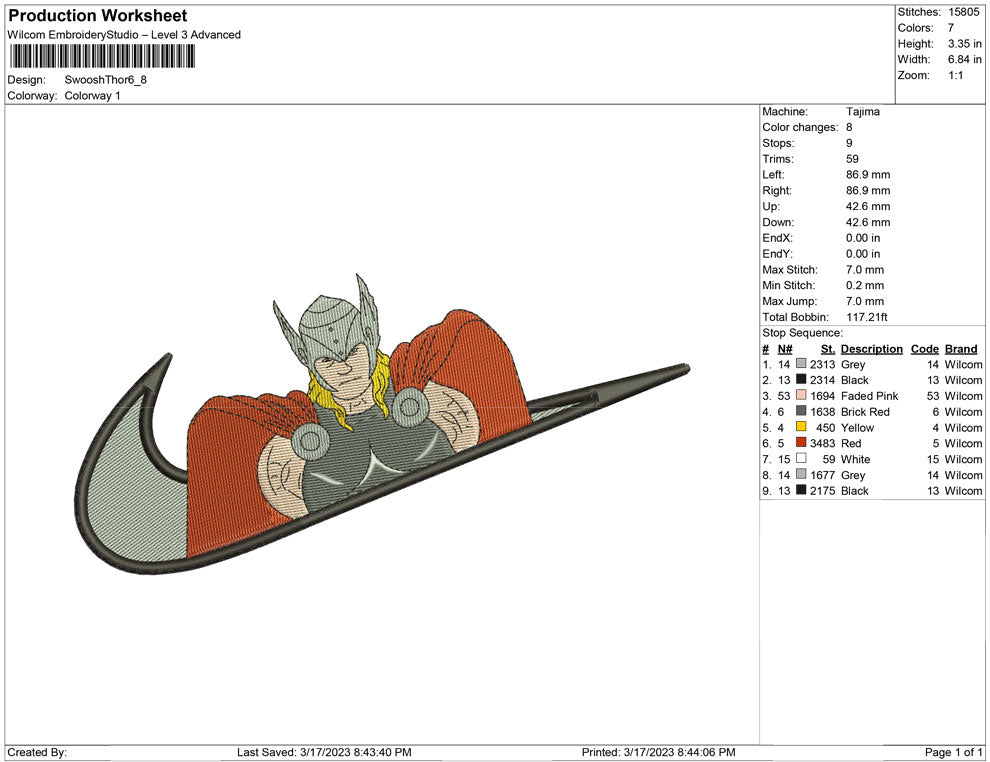The height and width of the screenshot is (762, 990).
Task: Click the Stops value '9'
Action: point(849,143)
